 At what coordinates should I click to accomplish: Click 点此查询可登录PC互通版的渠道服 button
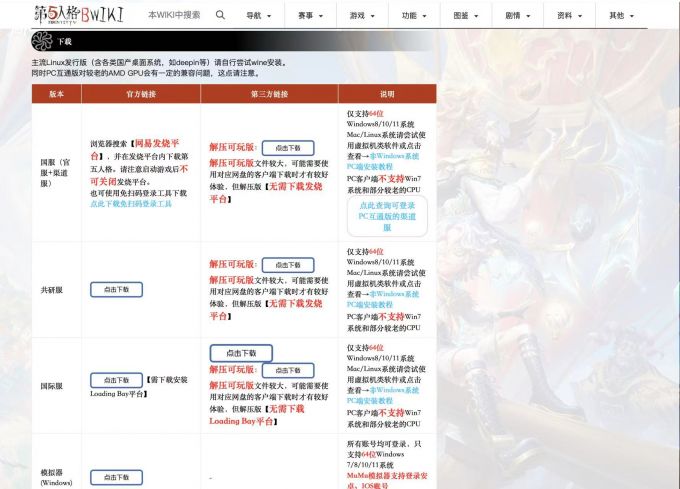[x=387, y=216]
